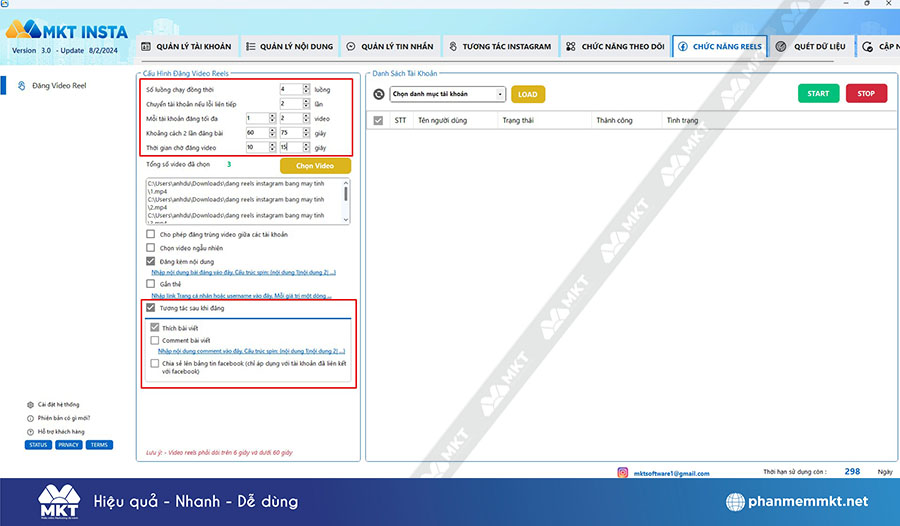Click Hỗ trợ khách hàng text

pos(61,432)
